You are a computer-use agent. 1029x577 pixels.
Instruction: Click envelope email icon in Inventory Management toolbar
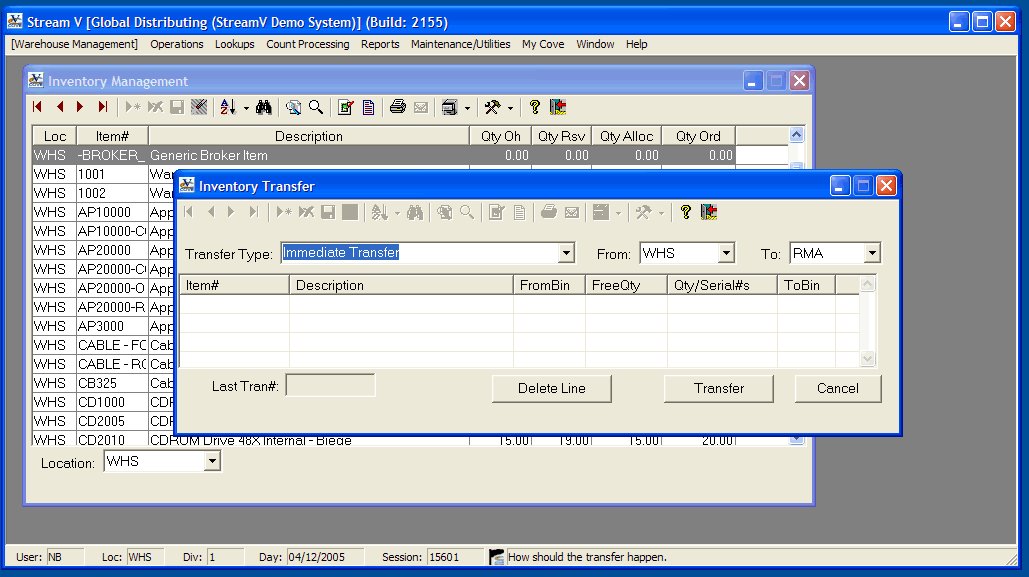coord(421,107)
